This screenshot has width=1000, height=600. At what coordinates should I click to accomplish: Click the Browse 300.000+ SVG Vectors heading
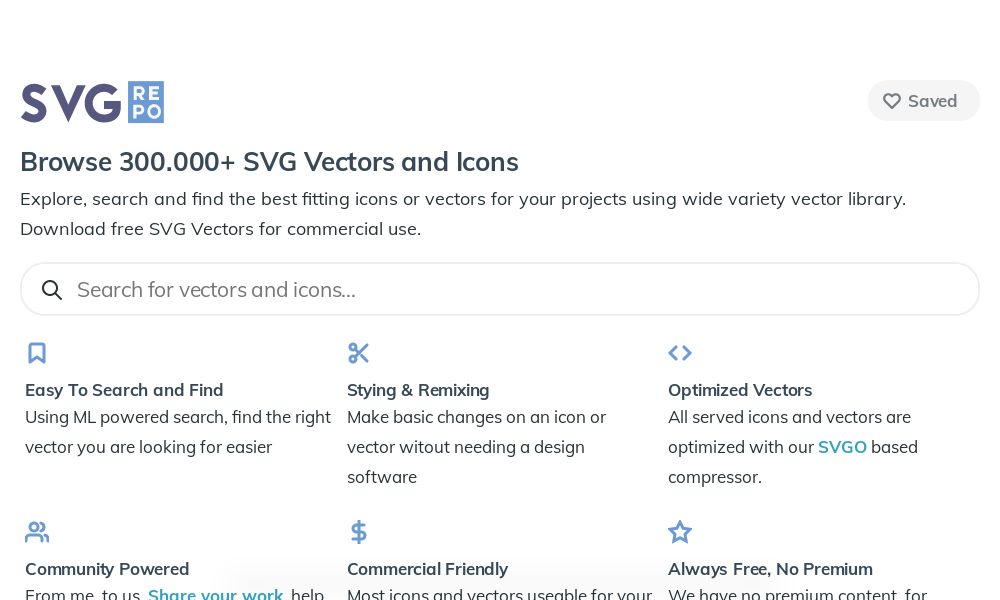pyautogui.click(x=269, y=161)
